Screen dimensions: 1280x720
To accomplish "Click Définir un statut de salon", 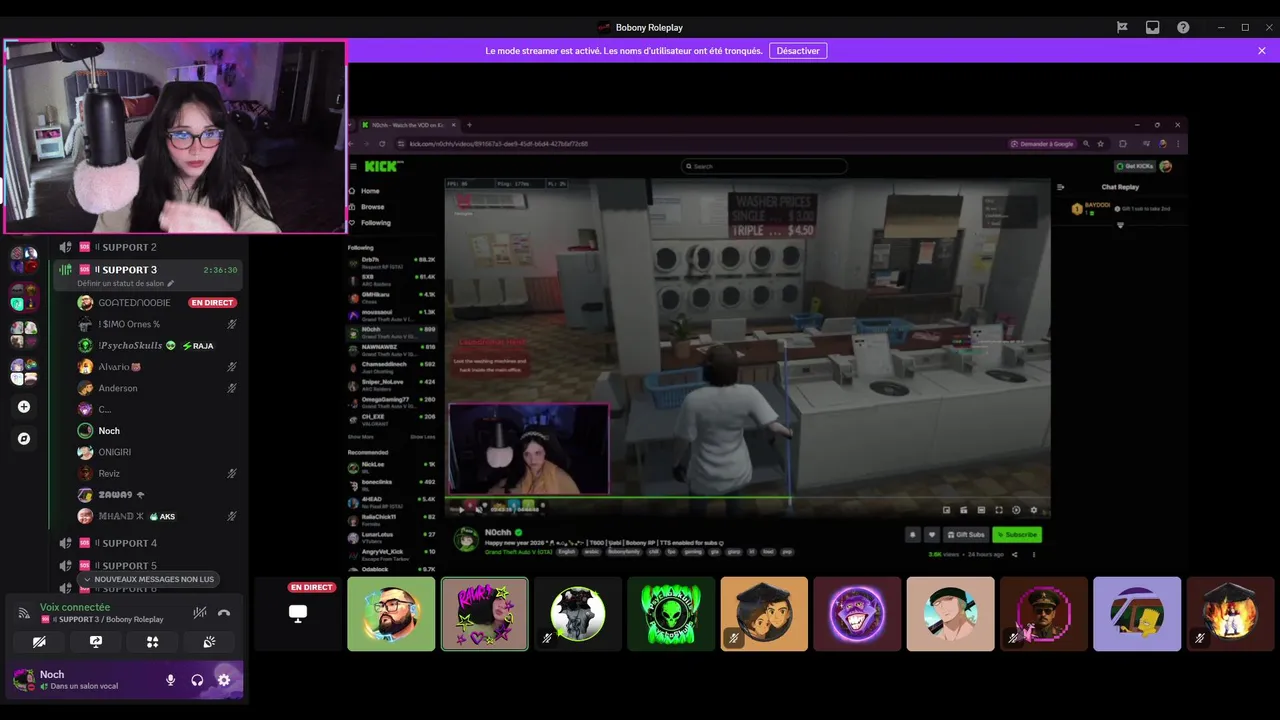I will pyautogui.click(x=120, y=283).
